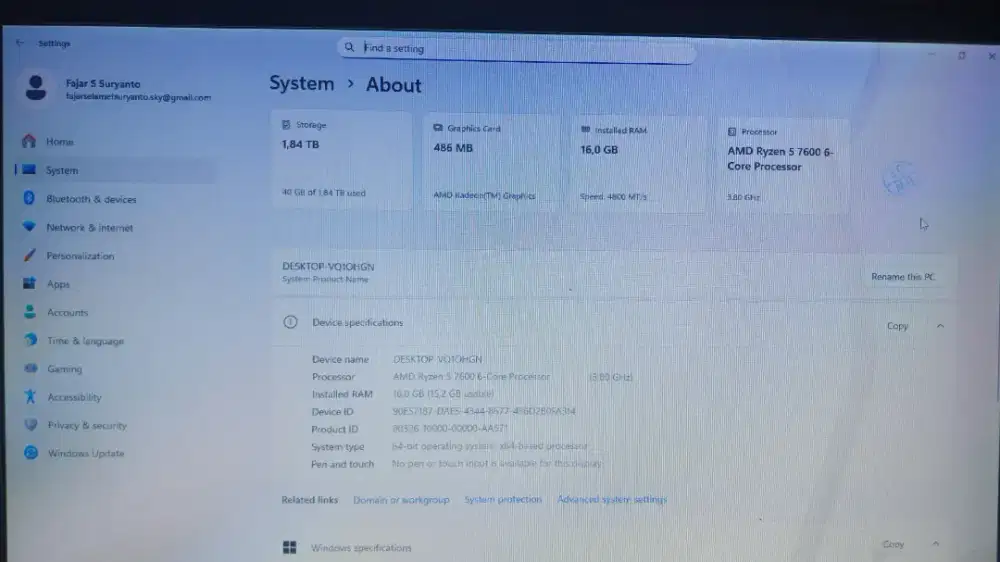
Task: Click the Network & internet wifi icon
Action: pyautogui.click(x=29, y=226)
